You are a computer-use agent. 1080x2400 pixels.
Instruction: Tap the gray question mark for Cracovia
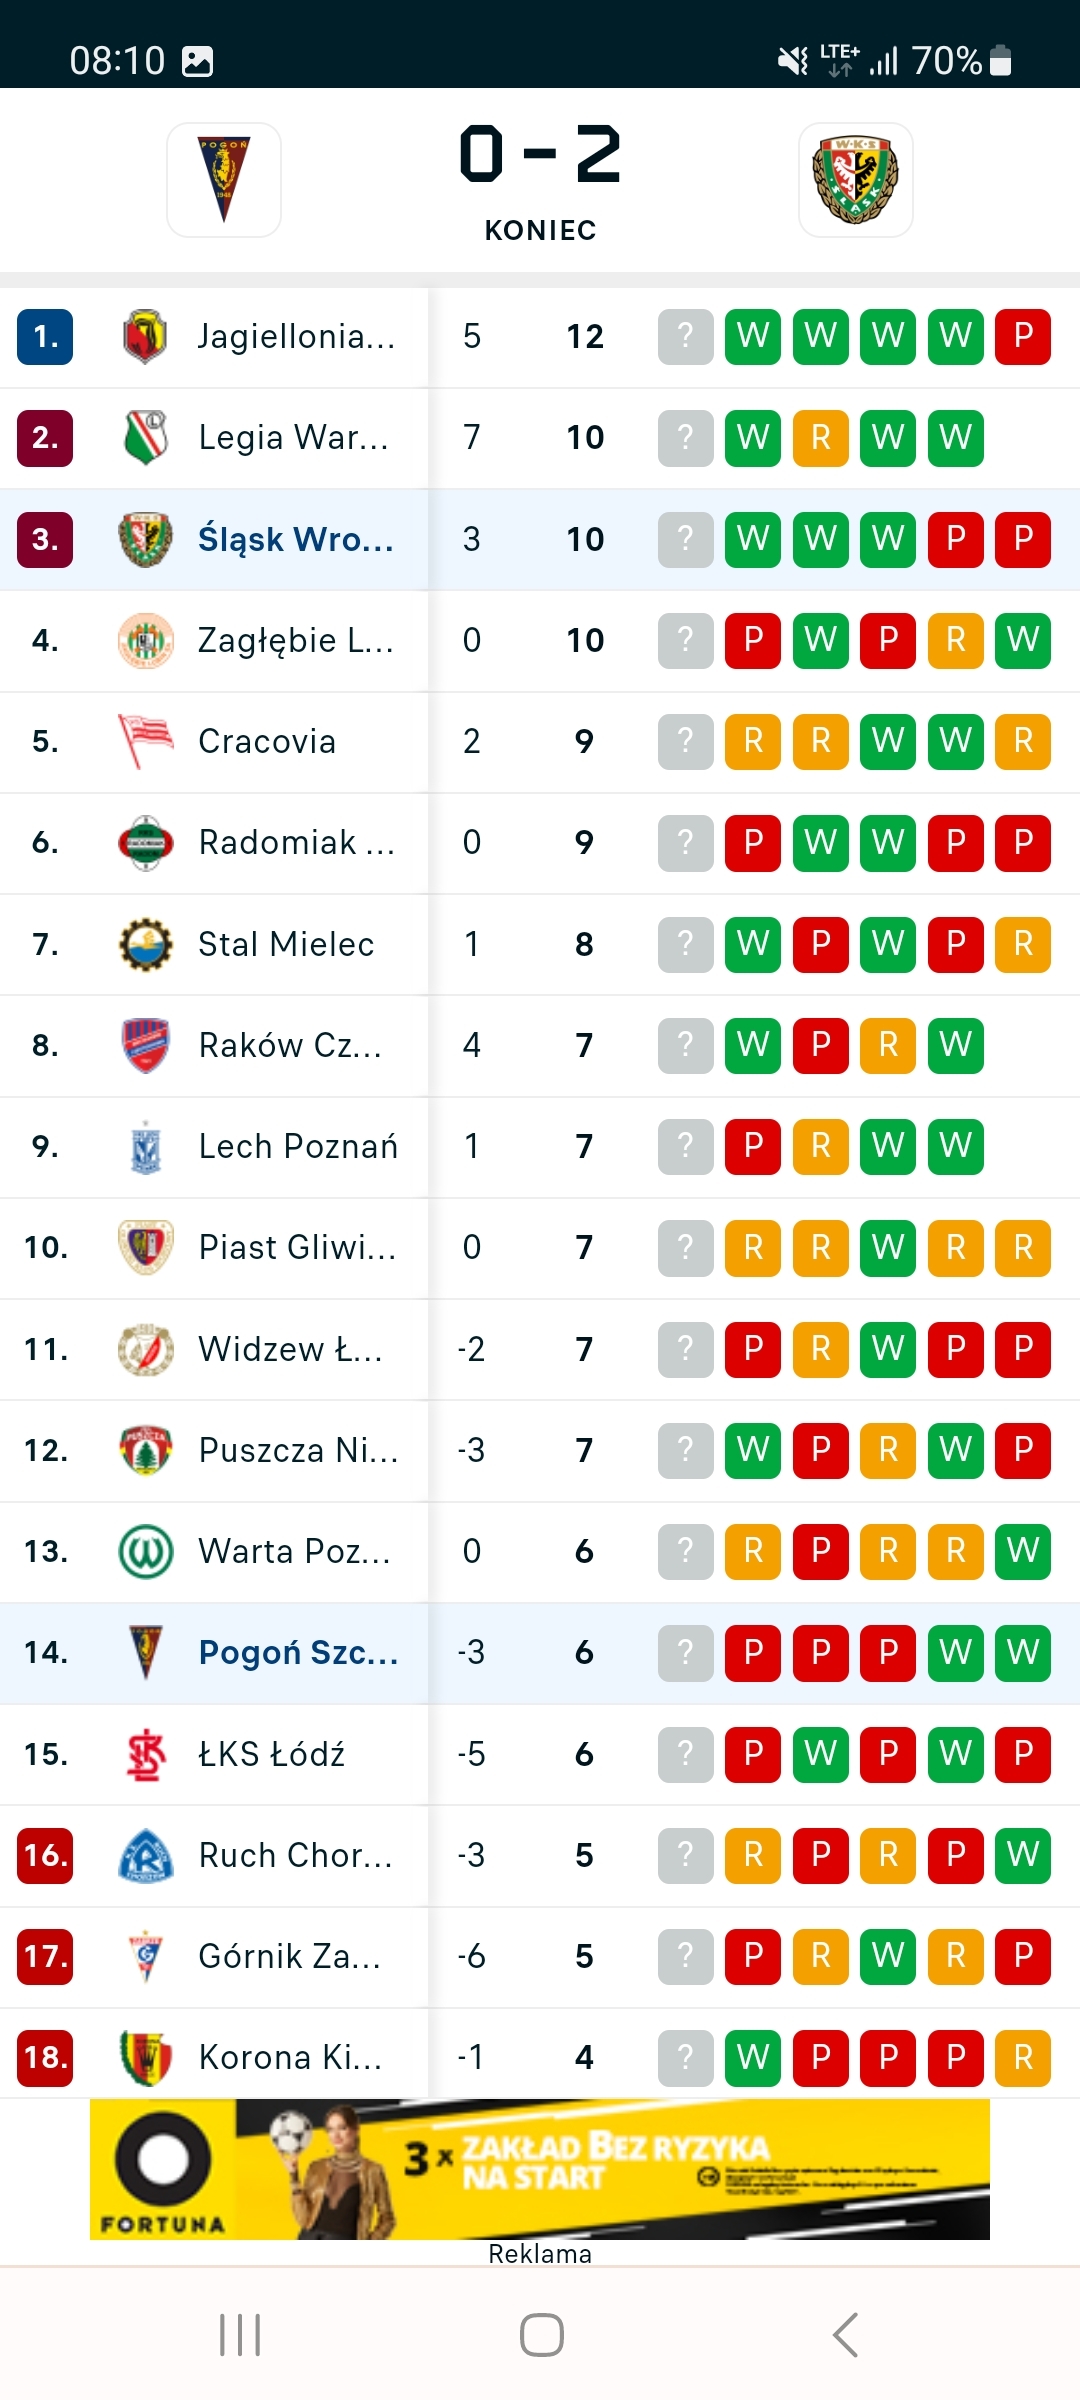pos(685,741)
